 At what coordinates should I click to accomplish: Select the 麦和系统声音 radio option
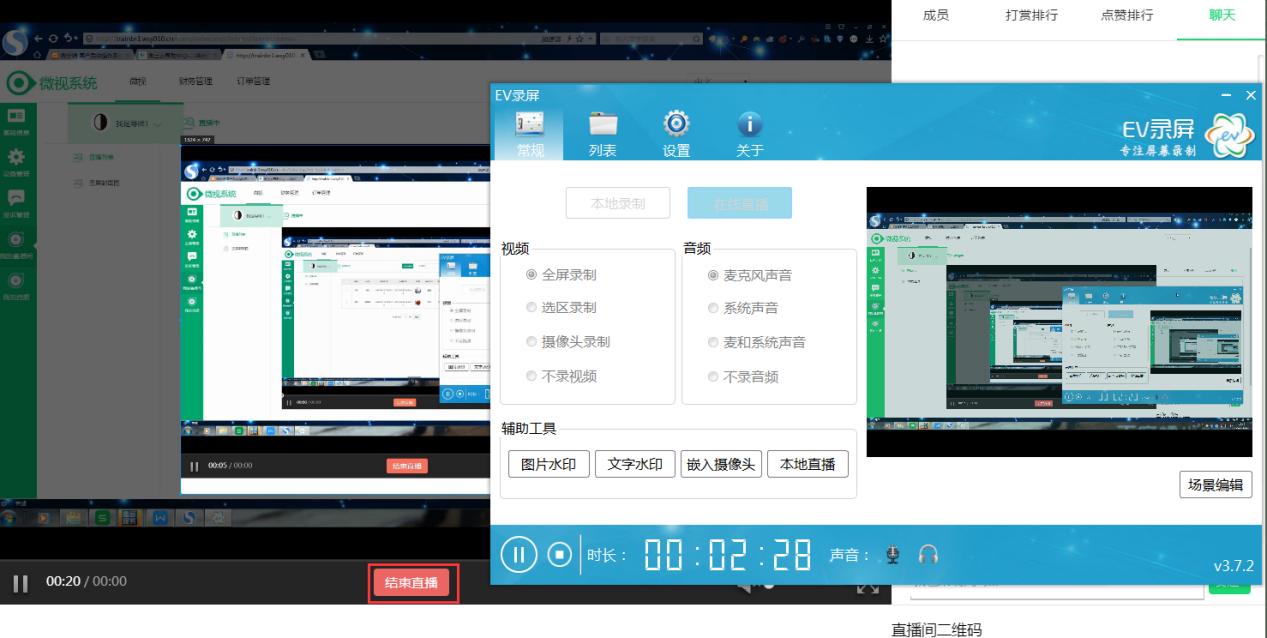[x=756, y=342]
